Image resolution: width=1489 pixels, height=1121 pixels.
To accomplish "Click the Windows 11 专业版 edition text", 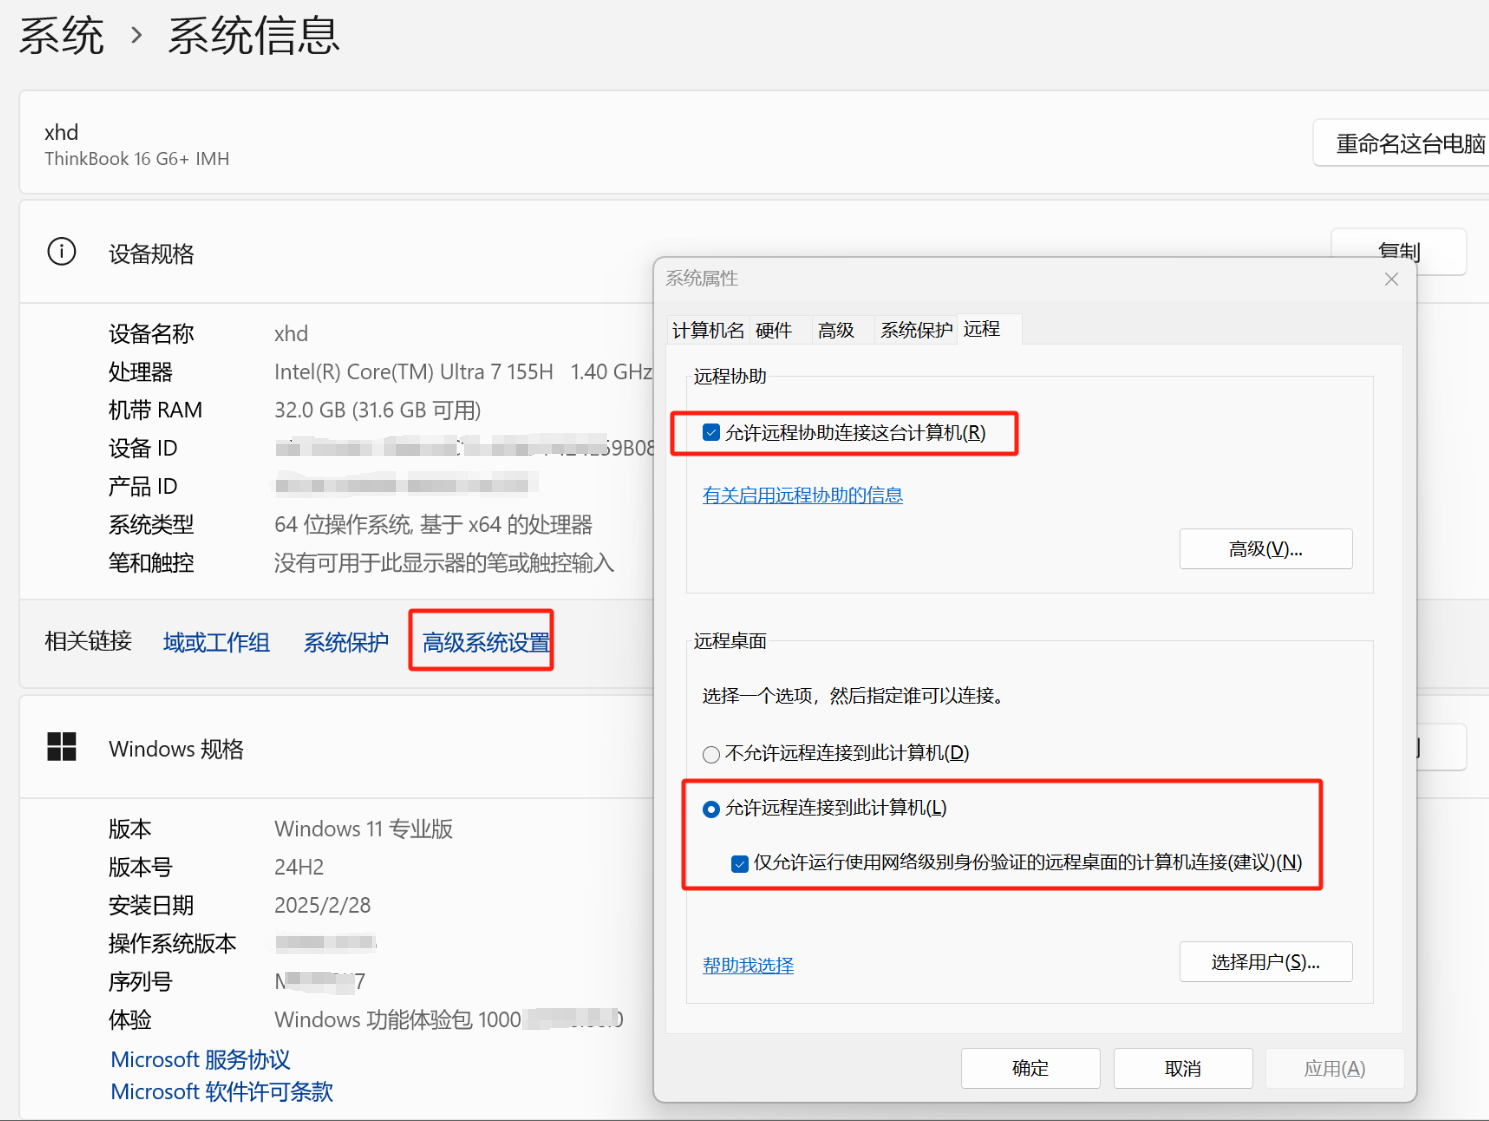I will (x=363, y=829).
